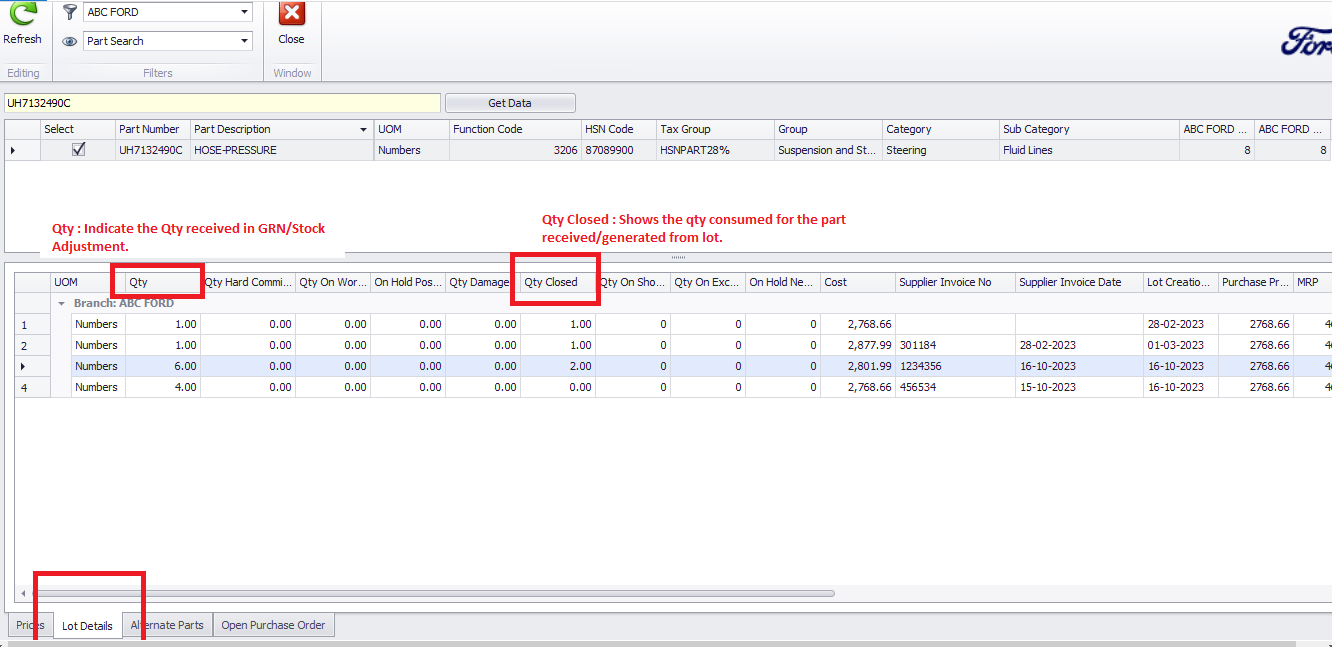Image resolution: width=1332 pixels, height=647 pixels.
Task: Open Part Description column filter arrow
Action: pyautogui.click(x=363, y=130)
